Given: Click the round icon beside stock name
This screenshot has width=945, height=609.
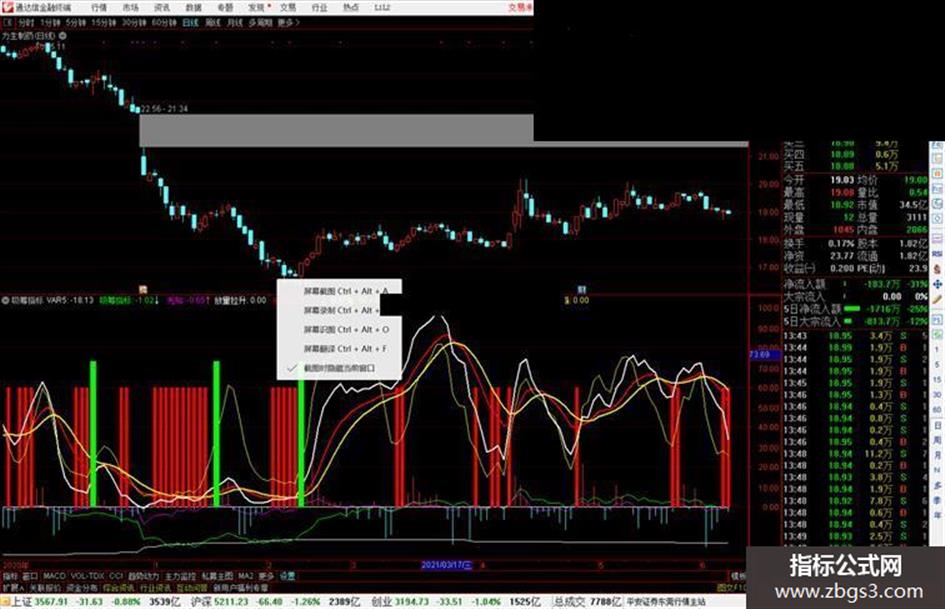Looking at the screenshot, I should click(62, 36).
